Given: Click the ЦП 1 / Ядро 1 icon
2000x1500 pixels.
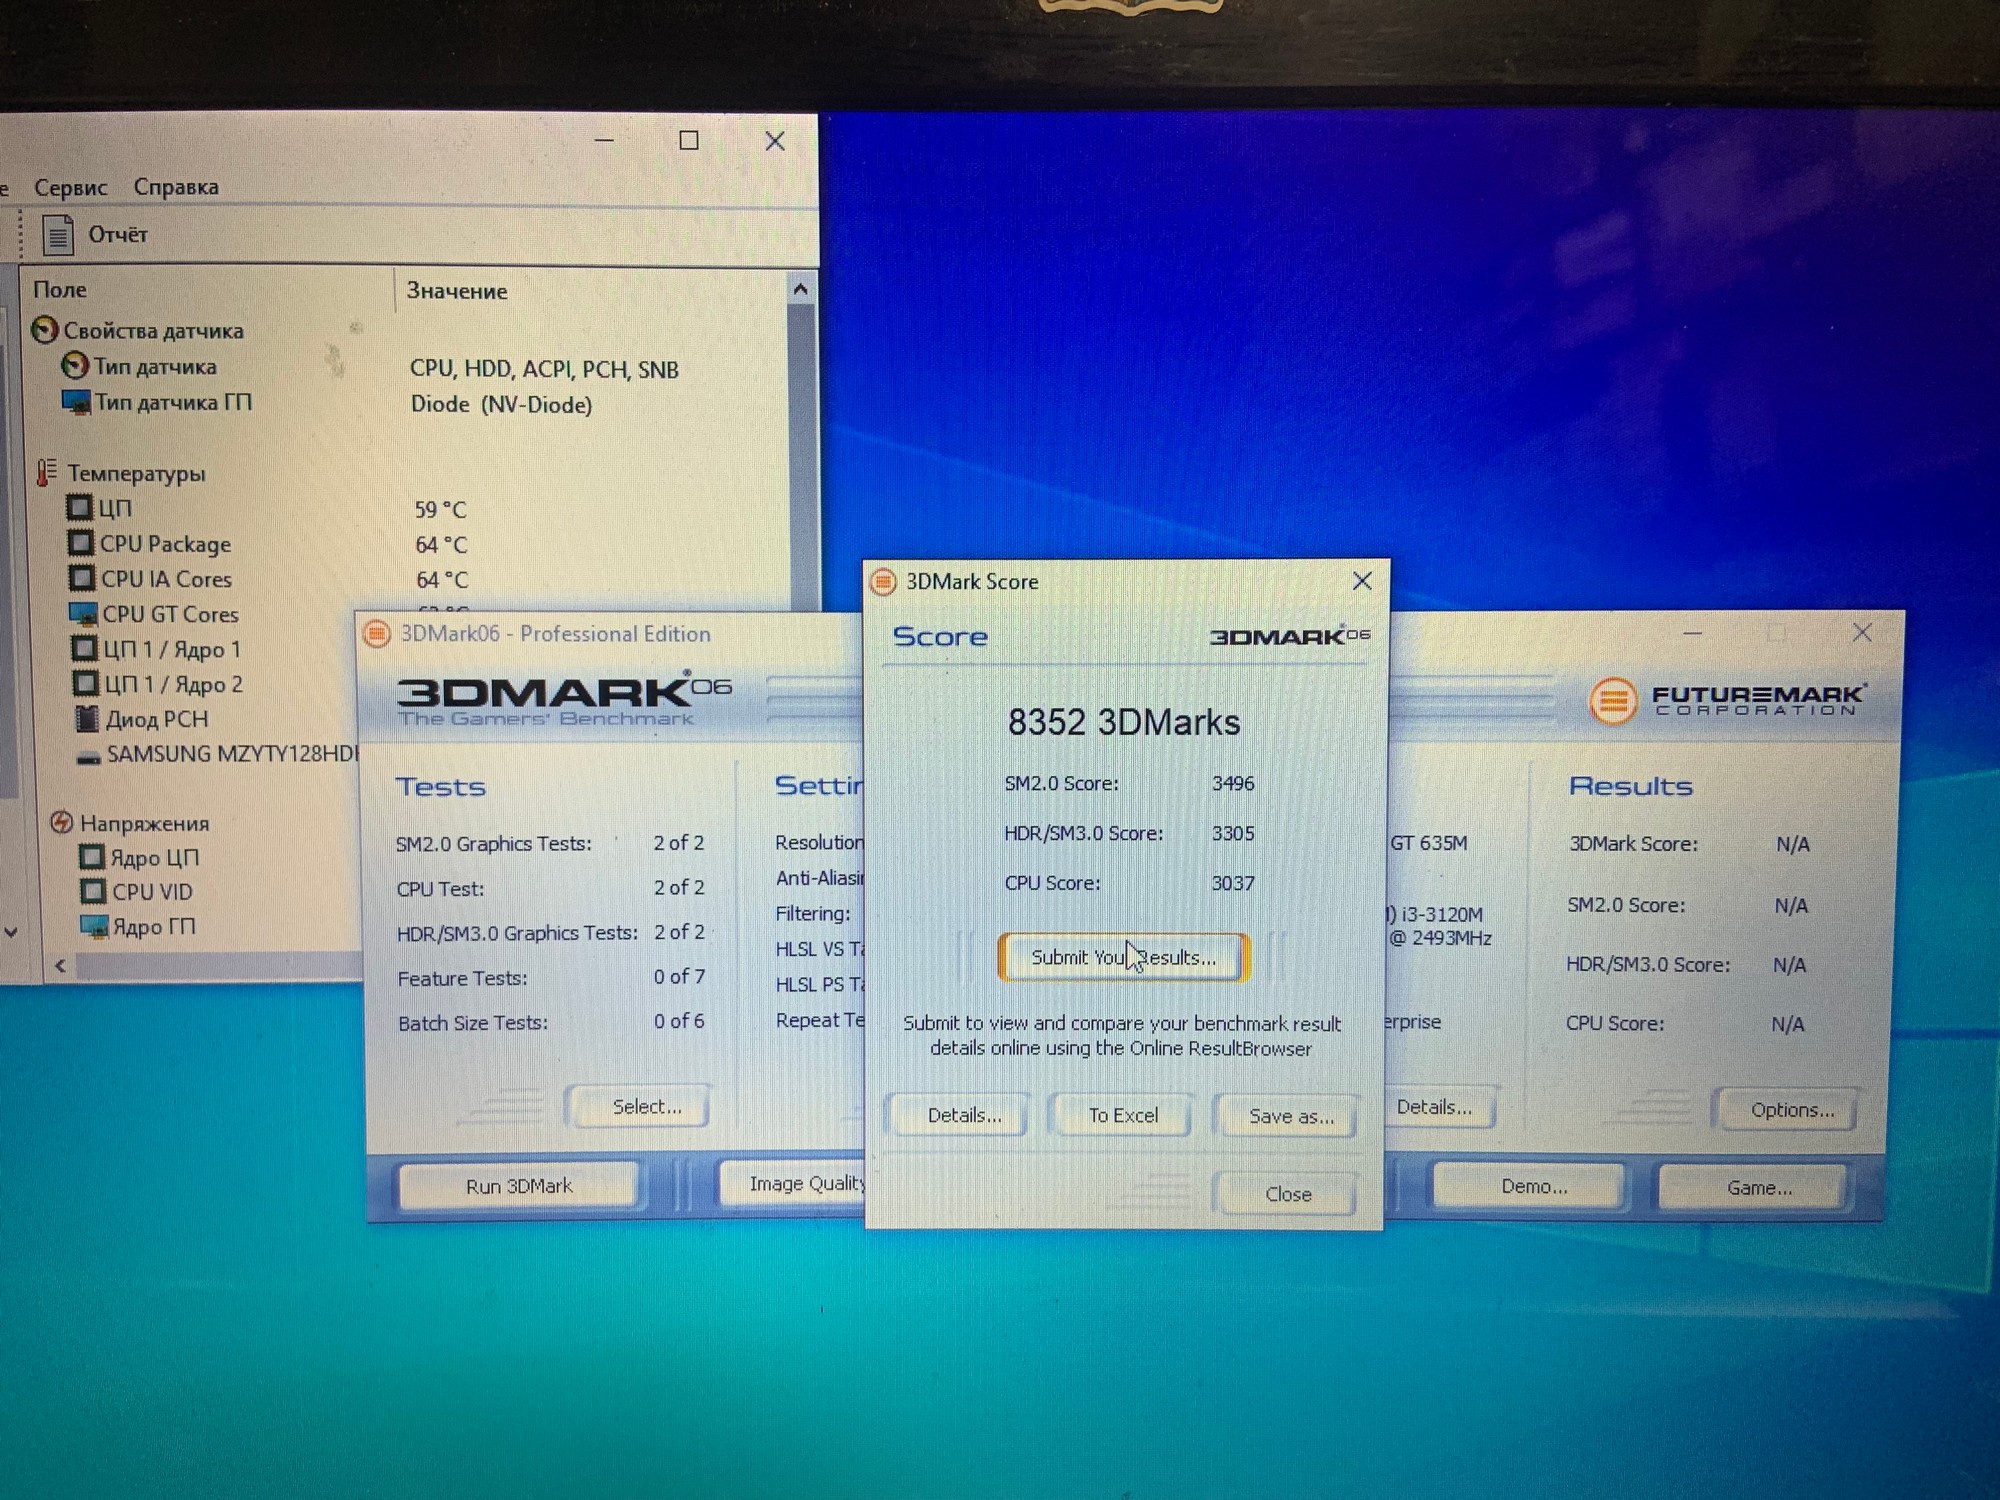Looking at the screenshot, I should (x=85, y=648).
